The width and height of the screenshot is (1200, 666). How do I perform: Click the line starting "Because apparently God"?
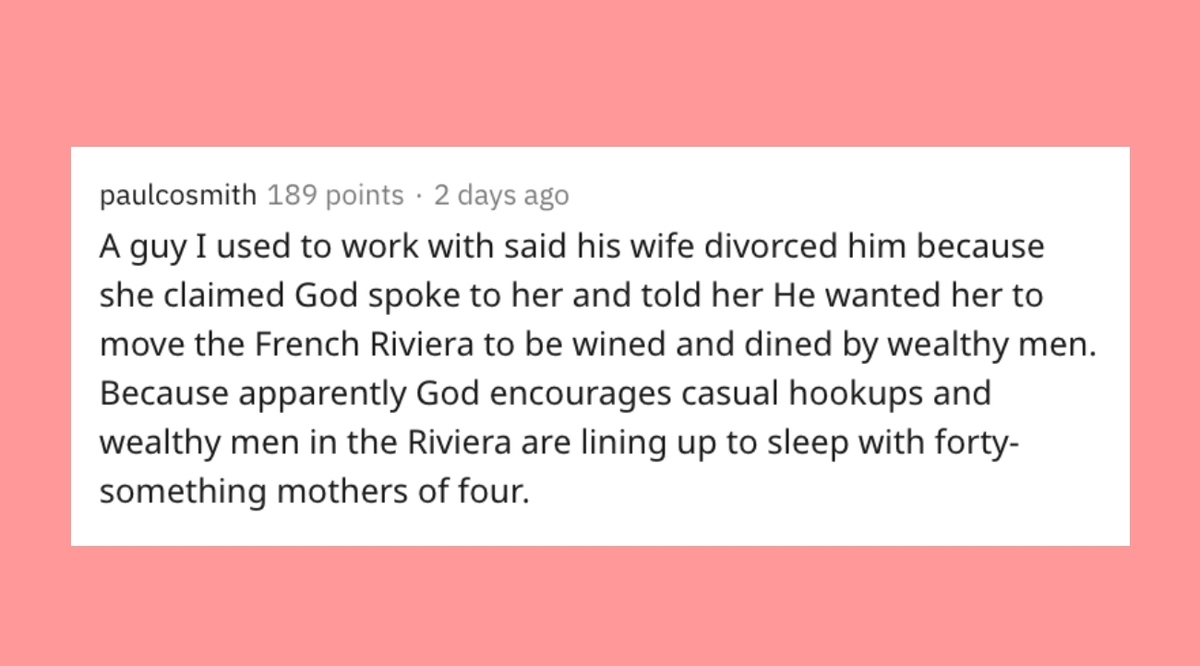click(544, 393)
